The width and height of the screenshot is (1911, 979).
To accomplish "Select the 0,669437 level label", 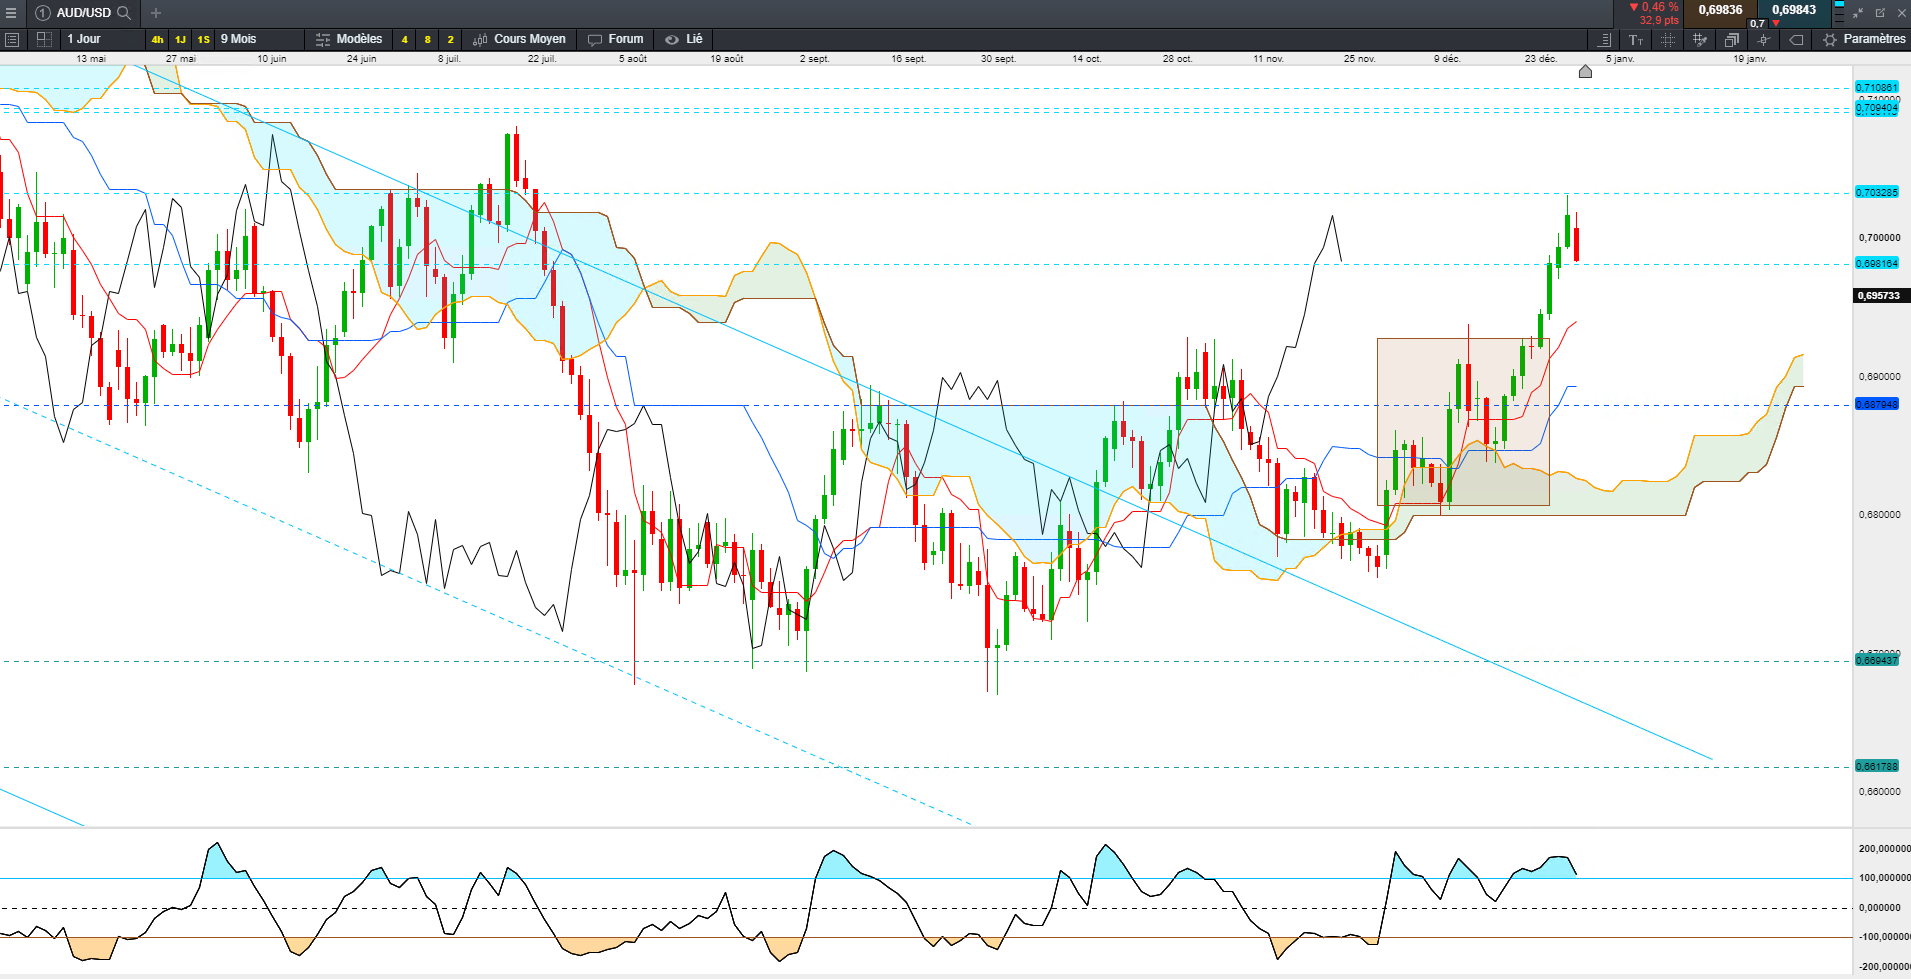I will [1877, 660].
